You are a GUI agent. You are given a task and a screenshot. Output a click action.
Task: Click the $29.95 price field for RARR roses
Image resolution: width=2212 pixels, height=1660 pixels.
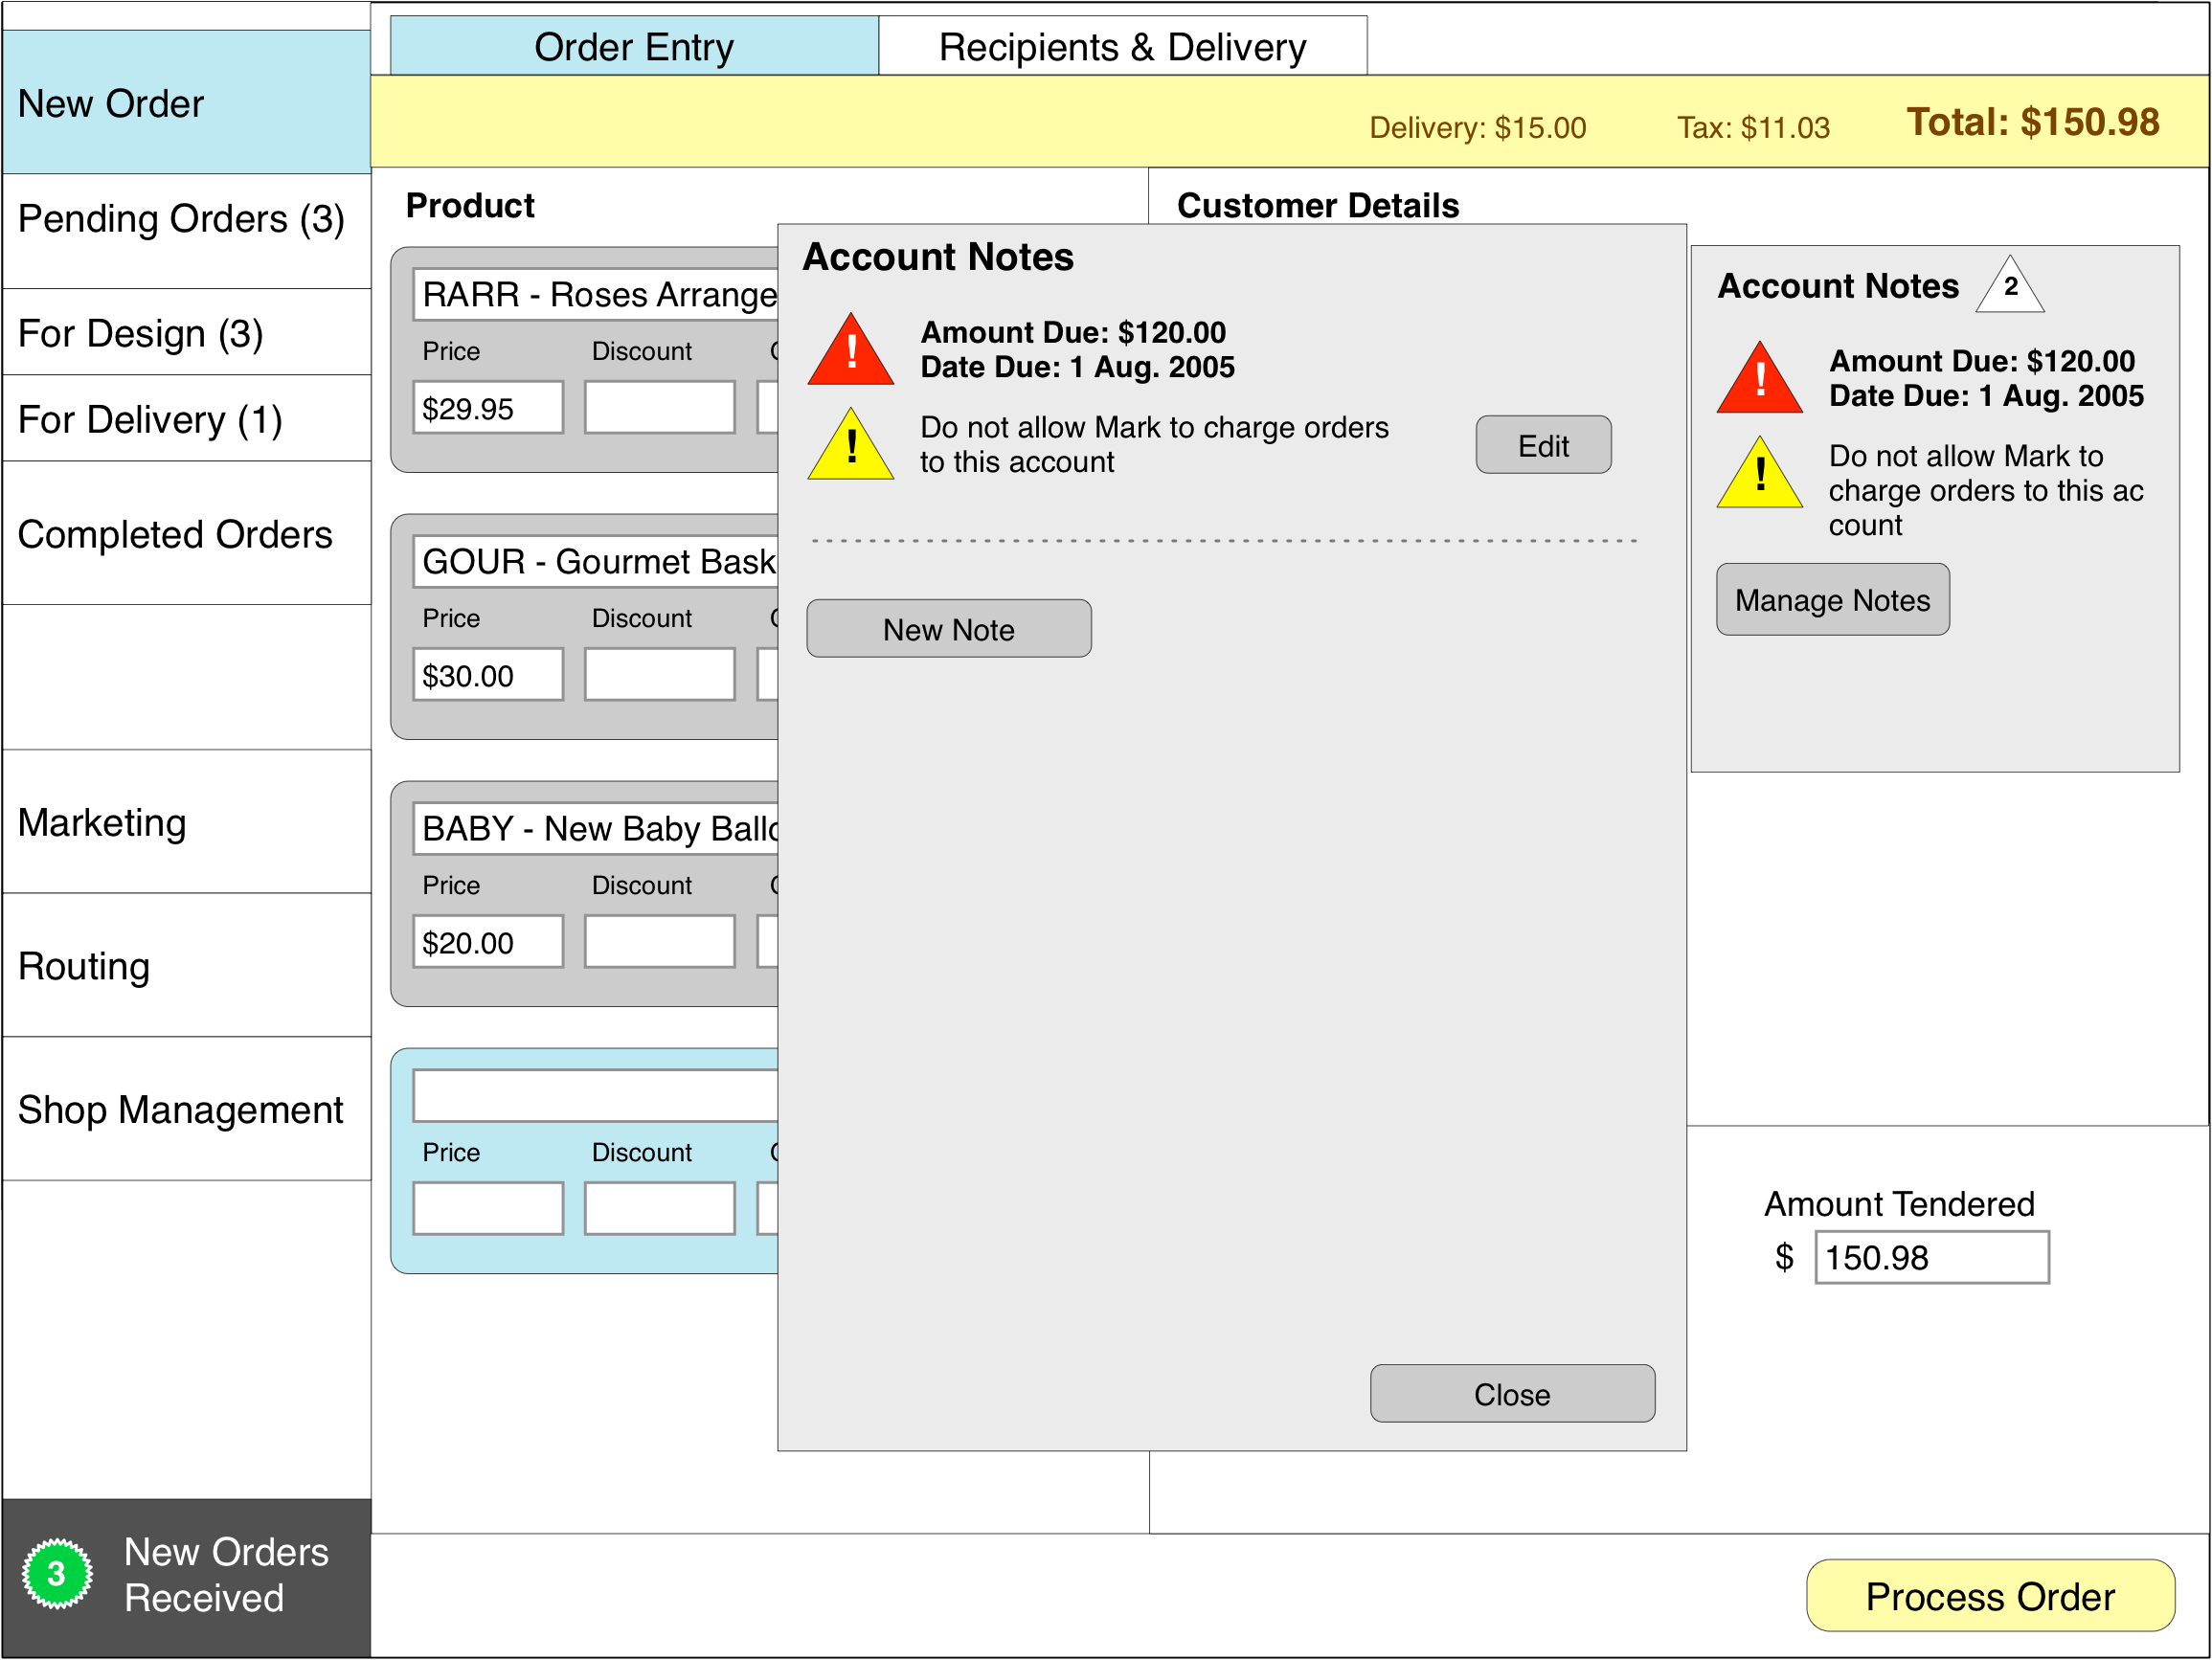(487, 408)
